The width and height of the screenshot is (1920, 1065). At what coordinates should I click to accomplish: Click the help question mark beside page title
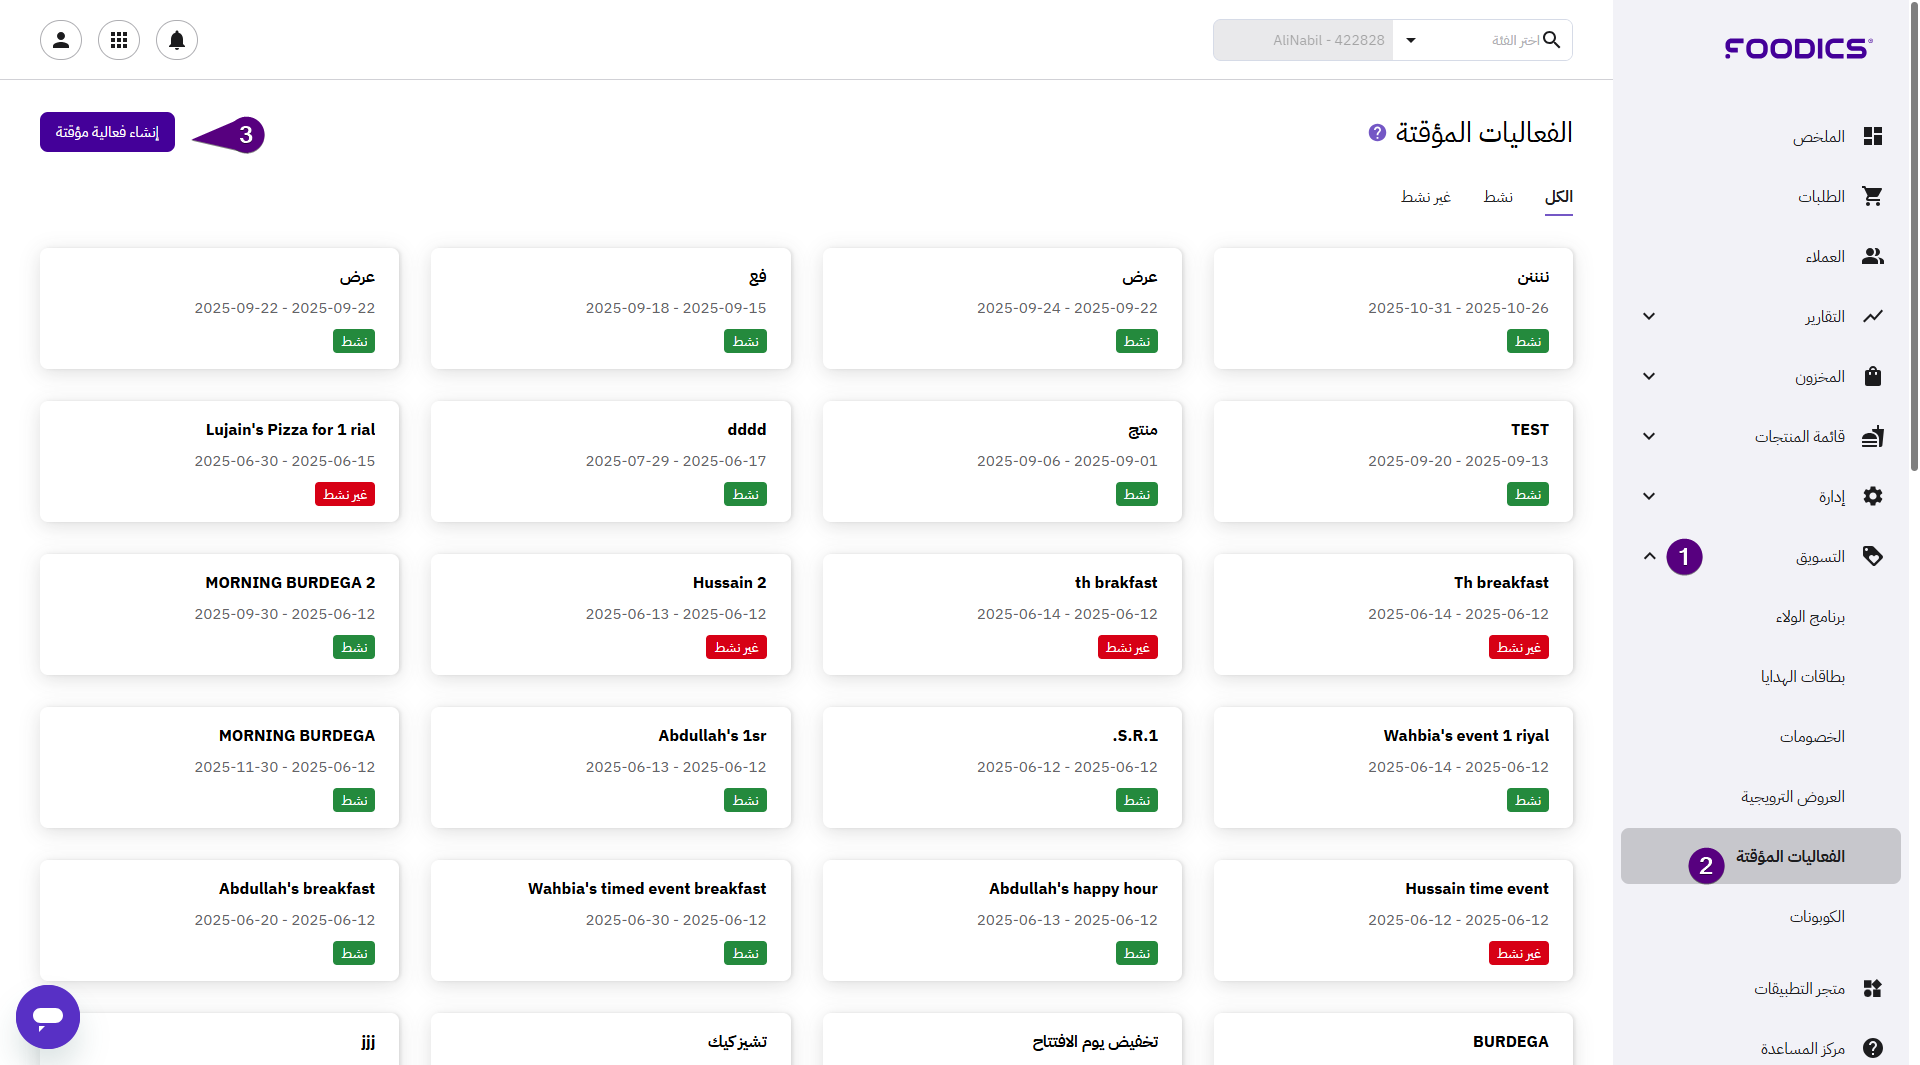point(1377,132)
